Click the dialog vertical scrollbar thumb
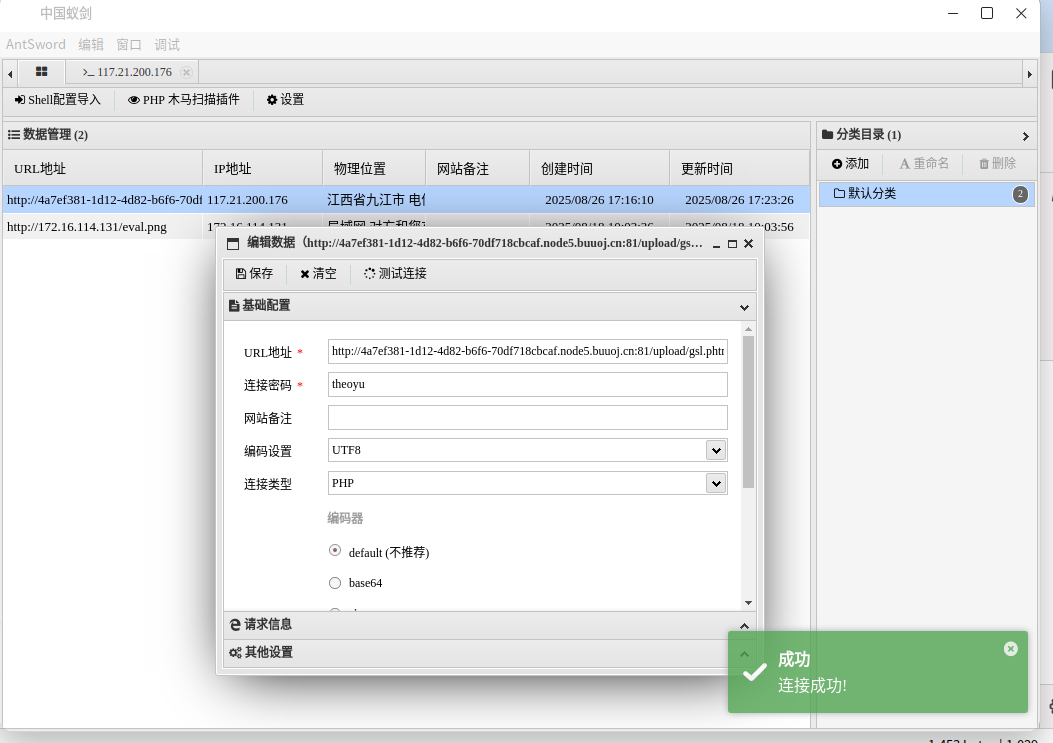 748,412
